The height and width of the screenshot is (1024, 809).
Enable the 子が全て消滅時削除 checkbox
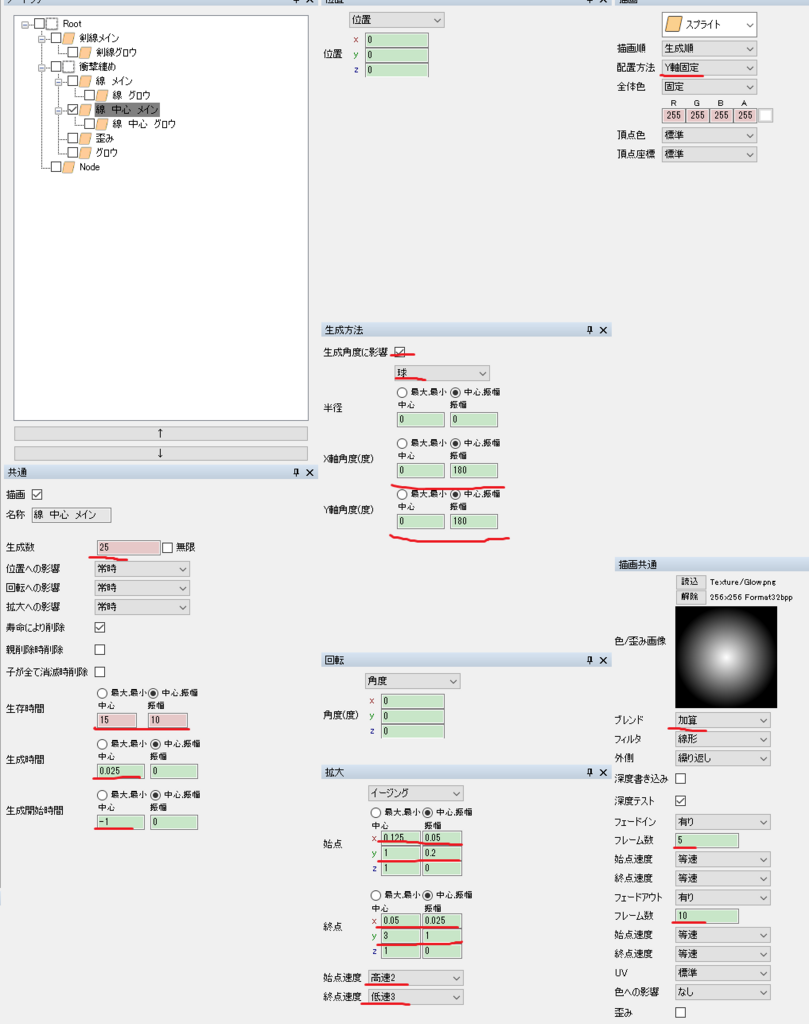100,672
